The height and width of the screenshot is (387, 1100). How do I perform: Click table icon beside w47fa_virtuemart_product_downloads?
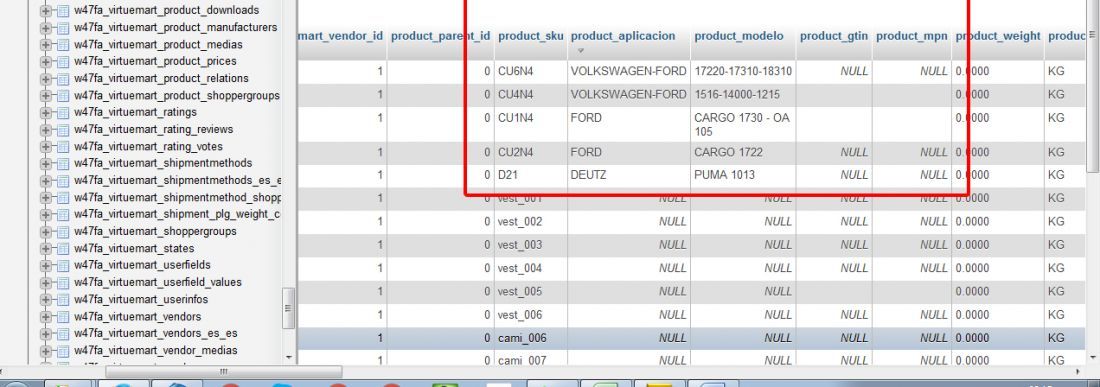coord(62,11)
